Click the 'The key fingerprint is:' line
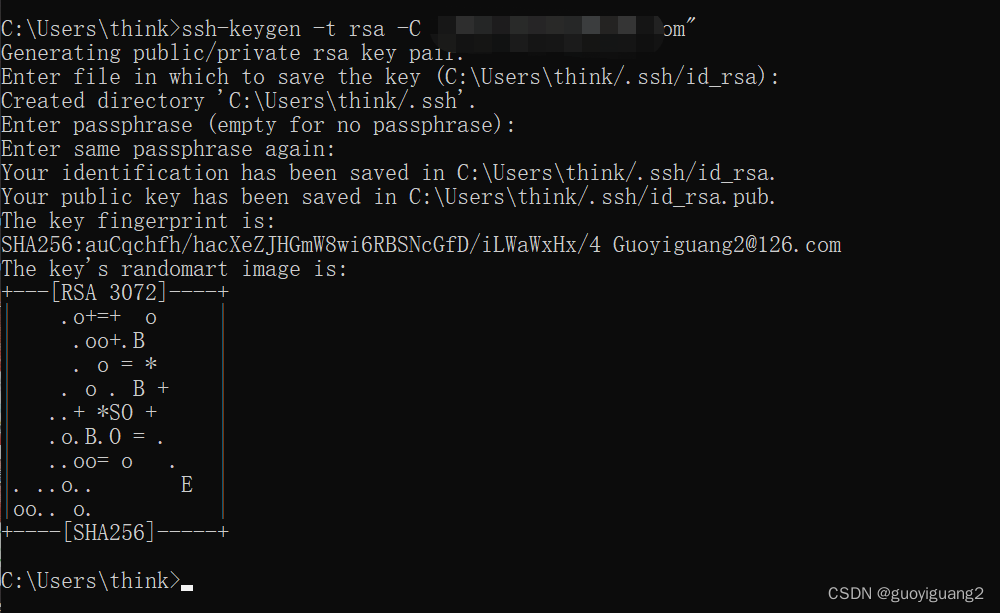The width and height of the screenshot is (1000, 613). (138, 221)
